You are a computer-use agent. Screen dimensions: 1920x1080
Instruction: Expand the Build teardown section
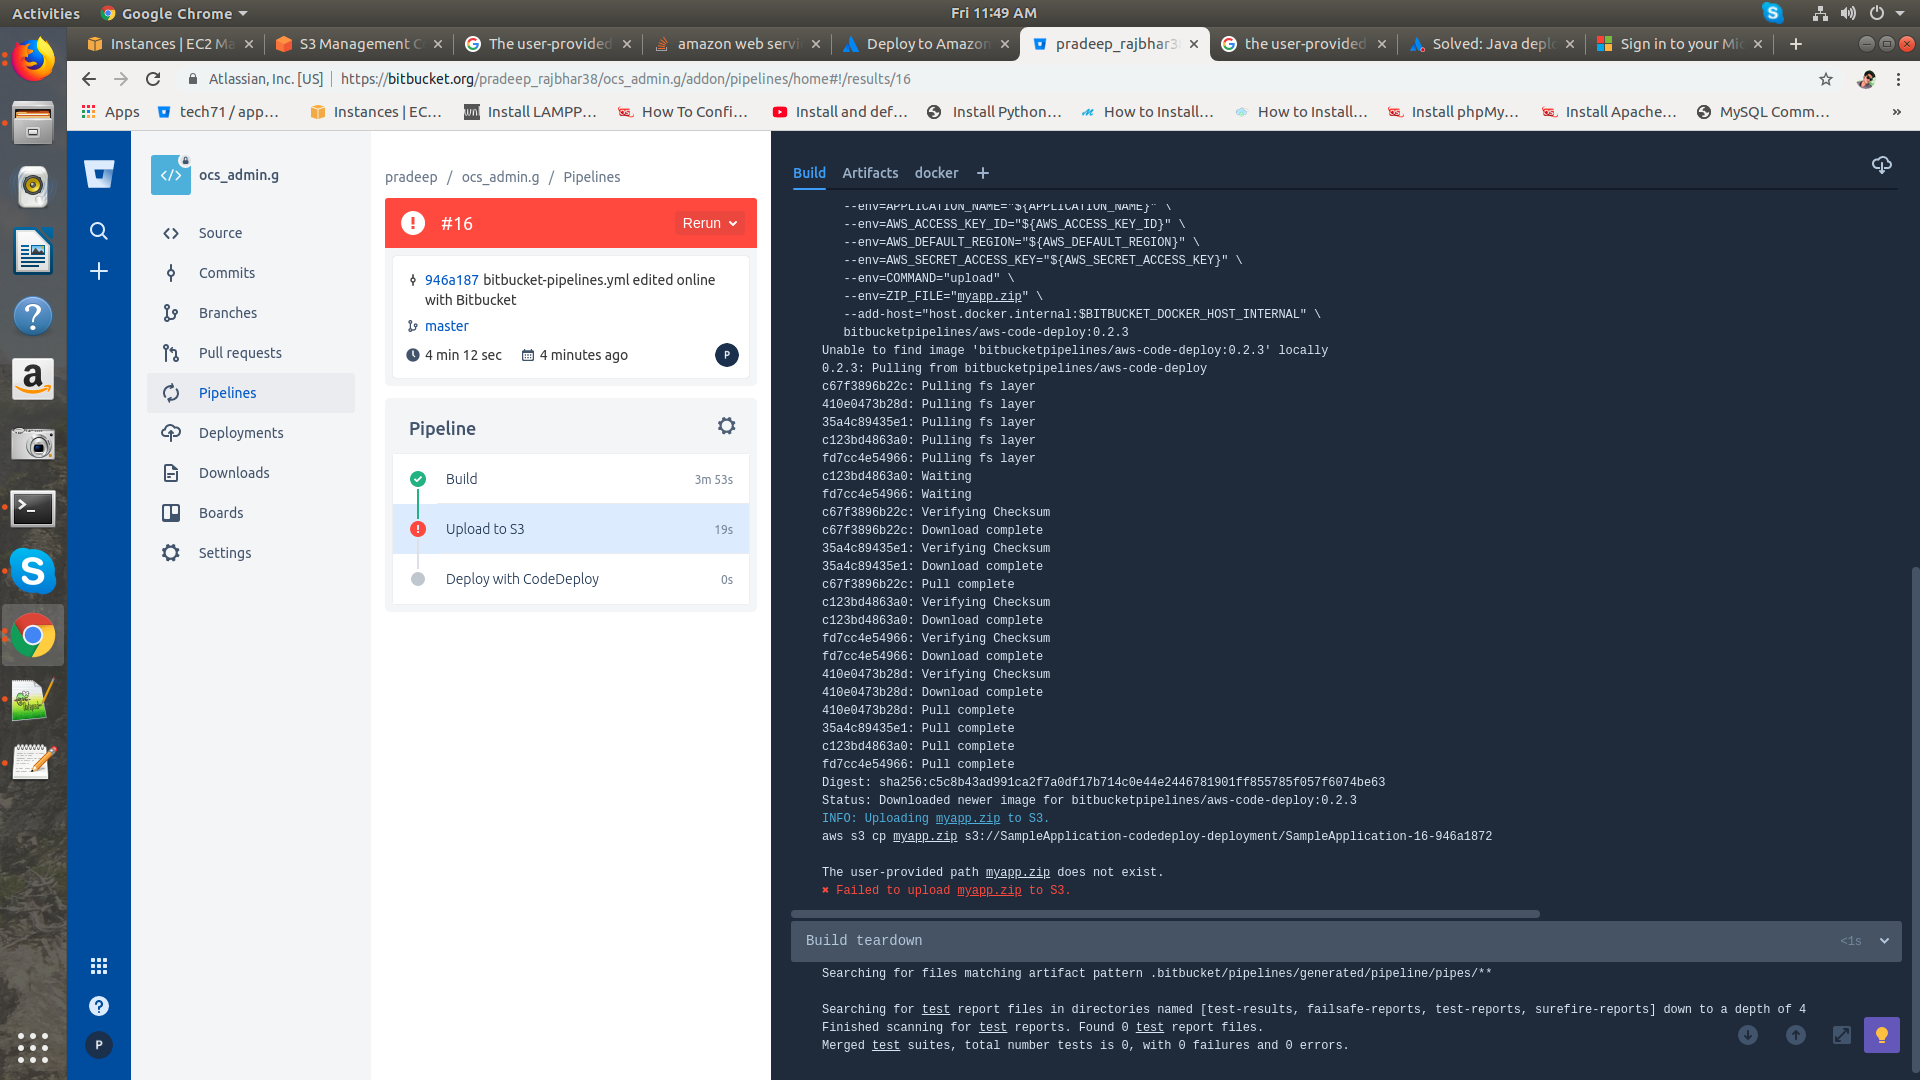tap(1884, 941)
